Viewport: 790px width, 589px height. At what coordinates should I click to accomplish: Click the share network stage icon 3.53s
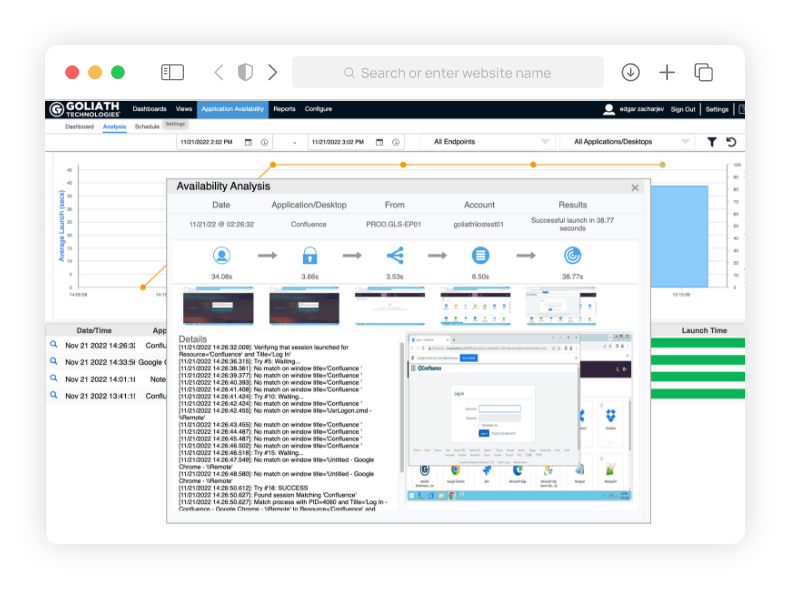[395, 255]
